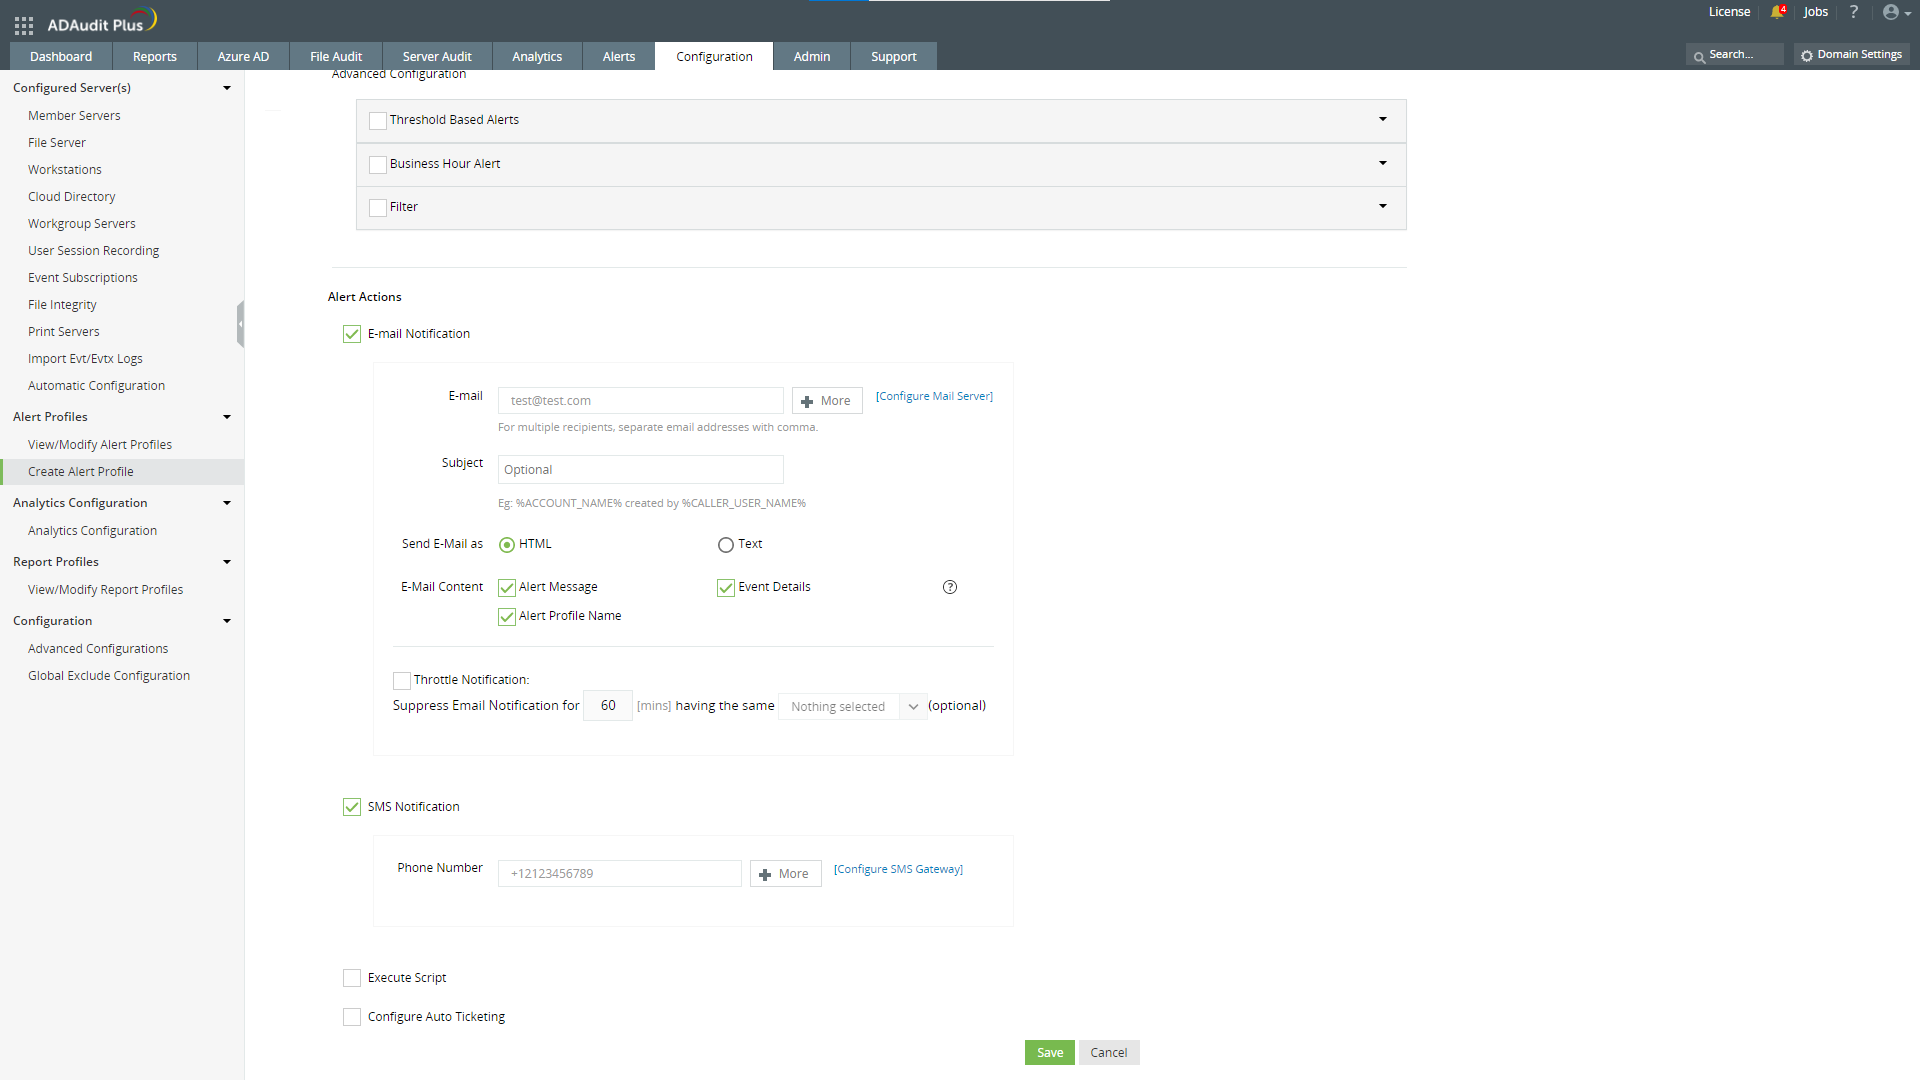Click the Domain Settings gear icon
Image resolution: width=1920 pixels, height=1080 pixels.
[1807, 55]
